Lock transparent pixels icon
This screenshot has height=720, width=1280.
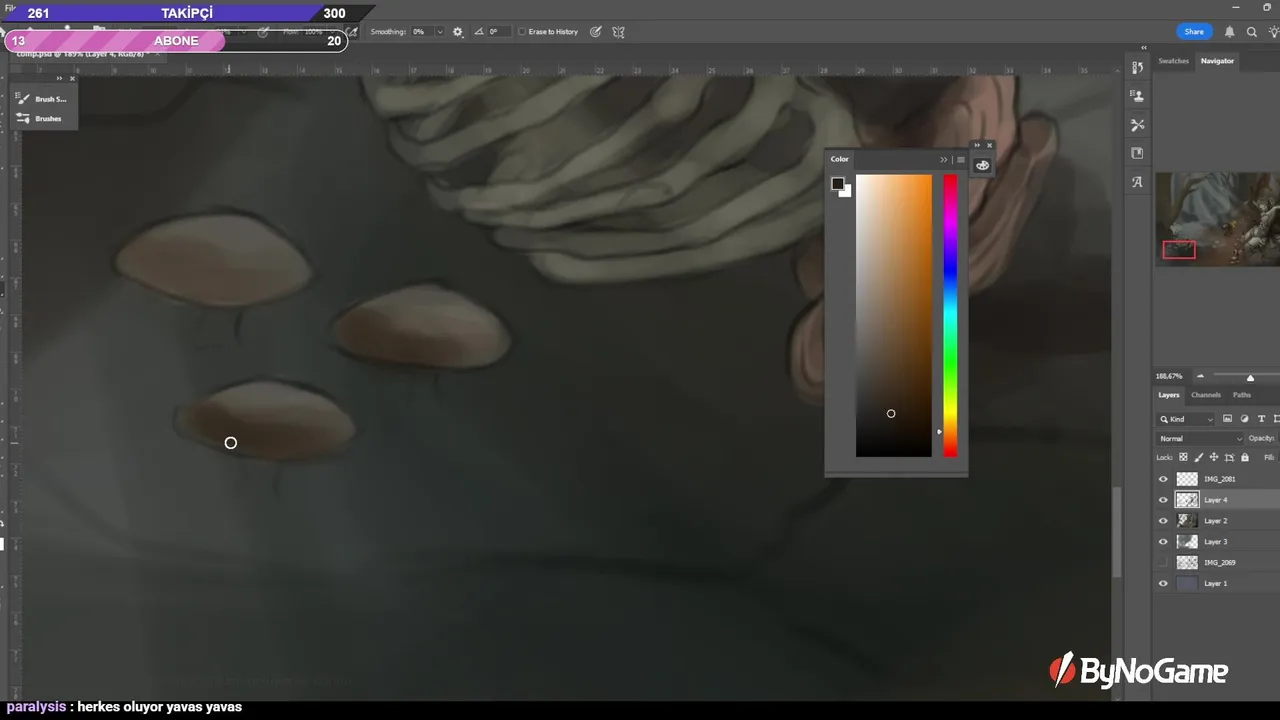click(x=1184, y=457)
